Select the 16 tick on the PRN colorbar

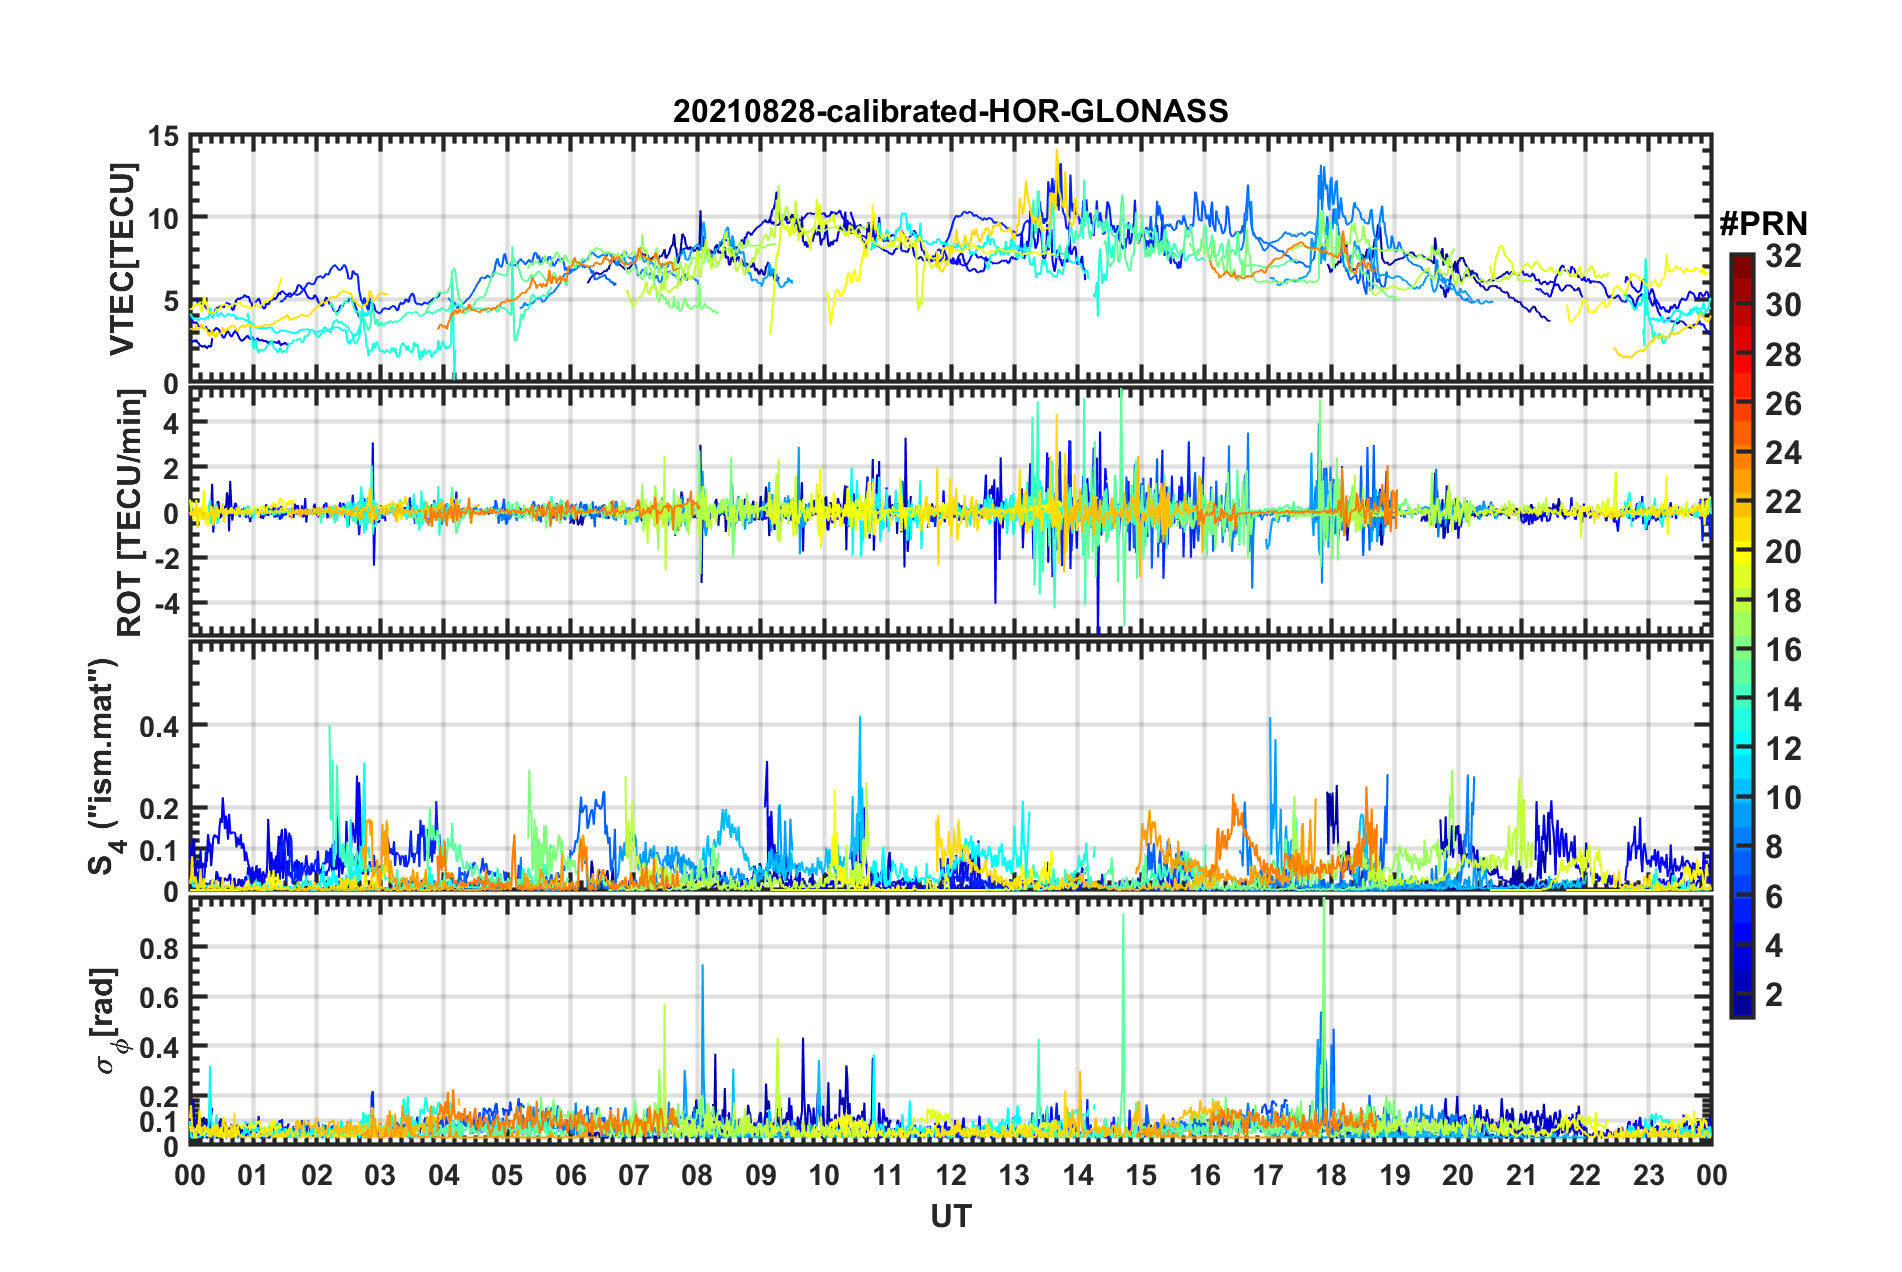pyautogui.click(x=1783, y=650)
